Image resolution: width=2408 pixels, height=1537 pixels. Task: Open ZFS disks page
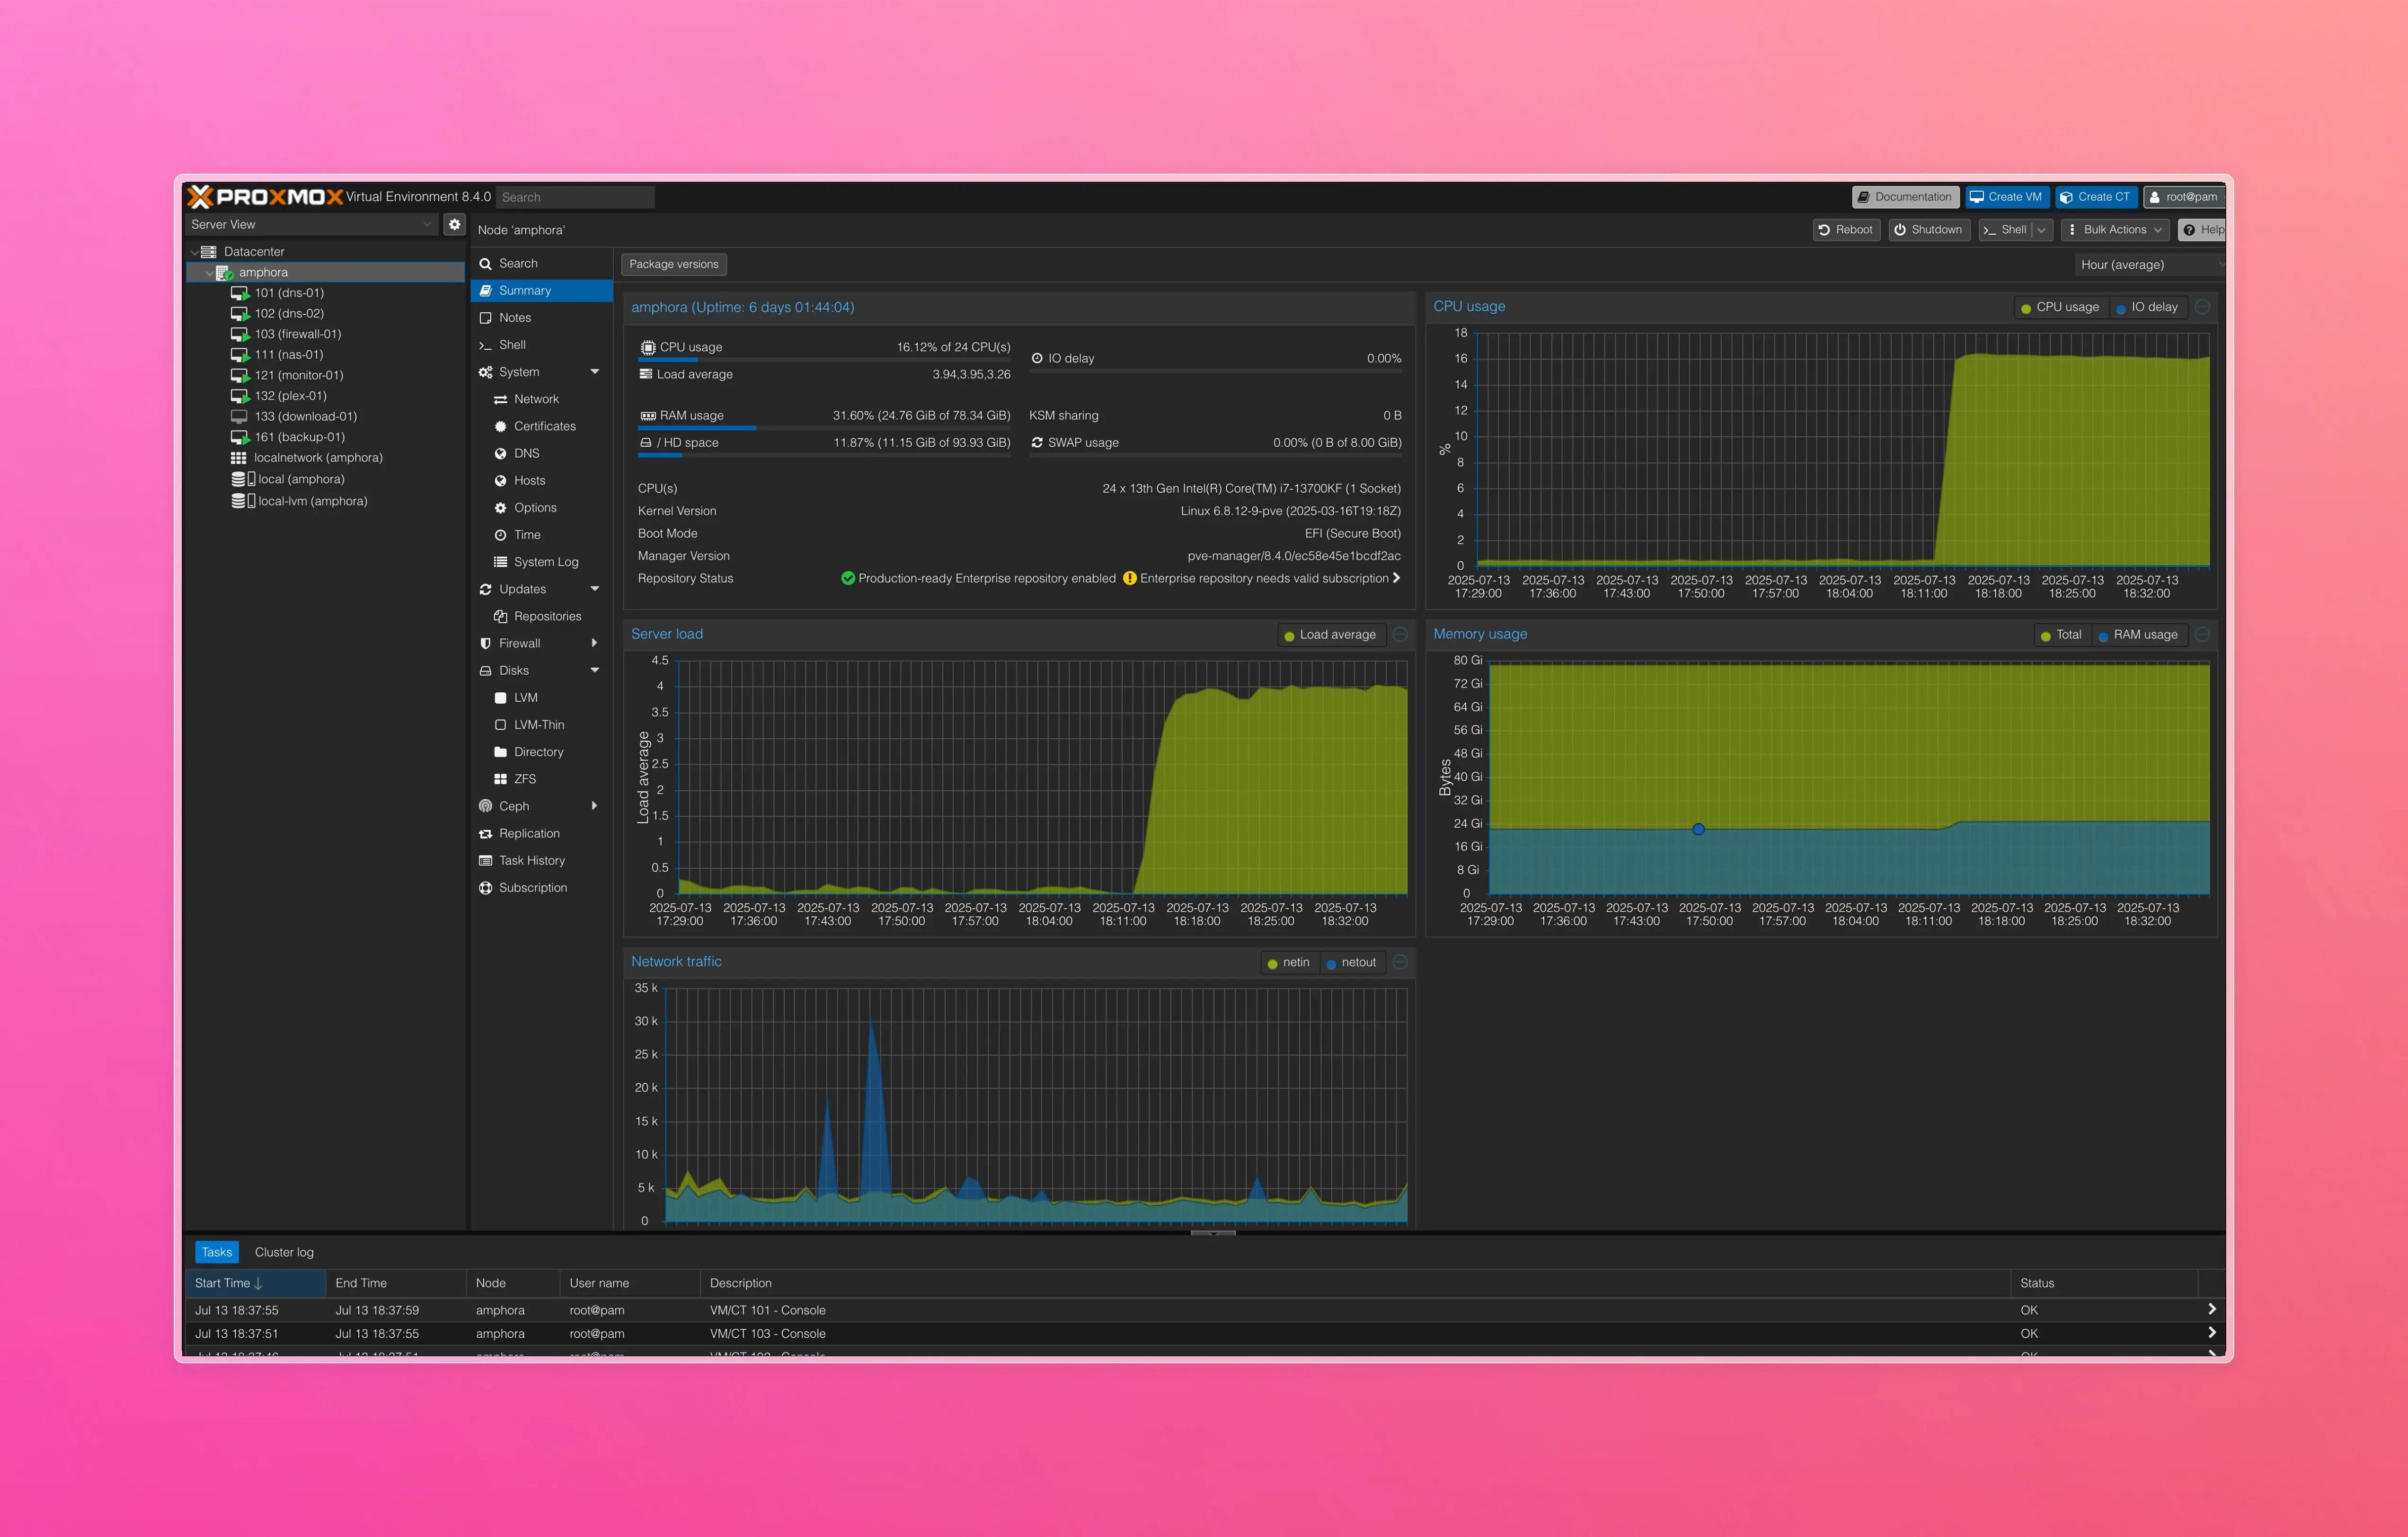(541, 779)
